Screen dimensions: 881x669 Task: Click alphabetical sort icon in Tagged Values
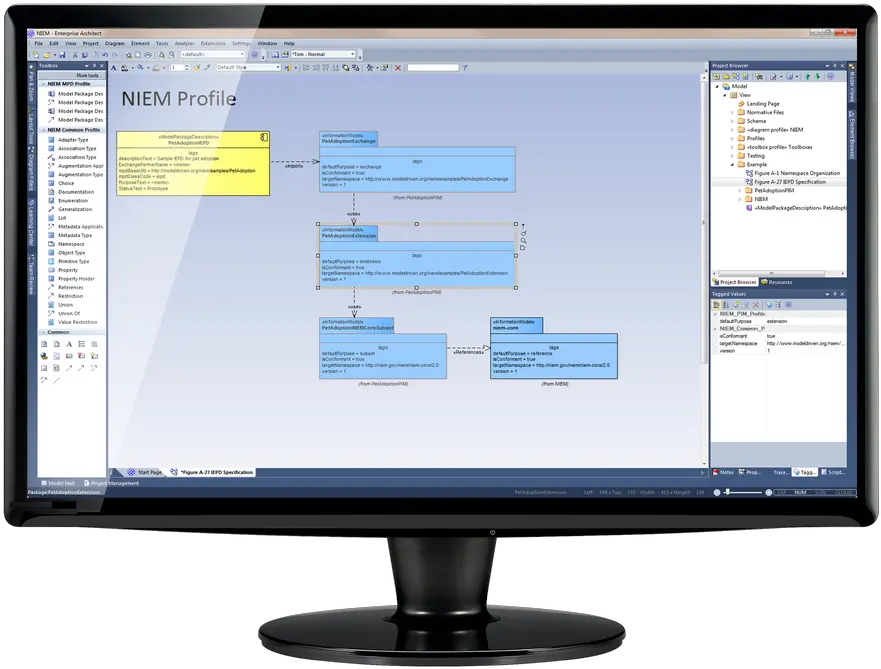click(725, 304)
